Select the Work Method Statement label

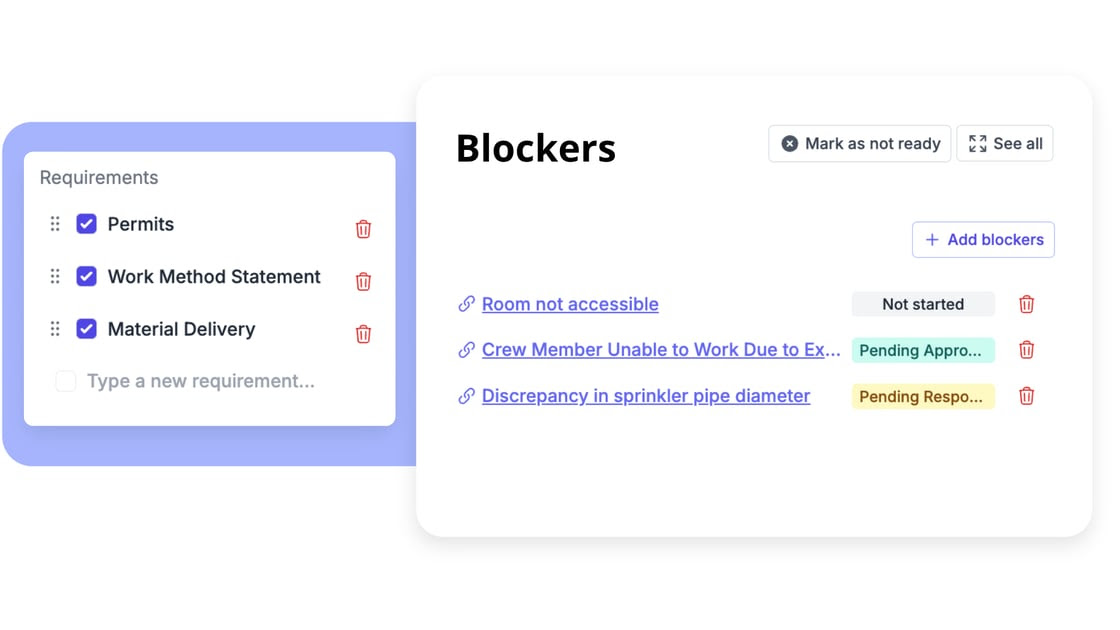click(214, 276)
